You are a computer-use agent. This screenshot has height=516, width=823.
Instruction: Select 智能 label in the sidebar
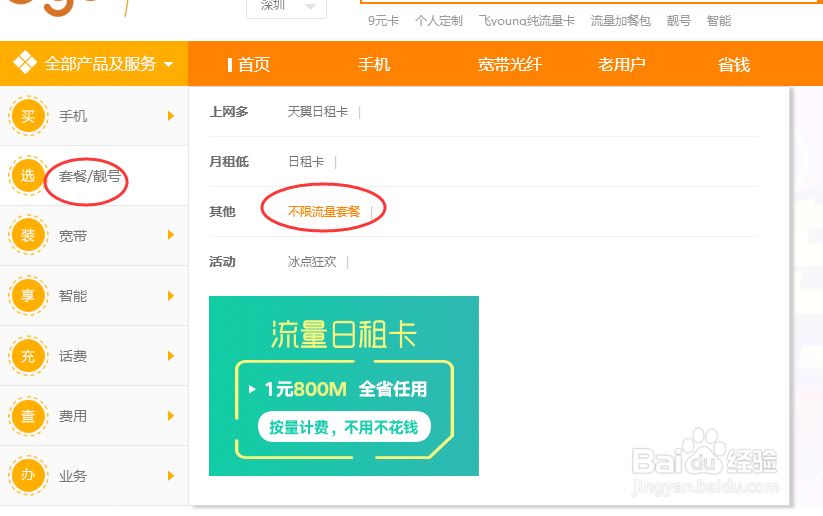pyautogui.click(x=73, y=296)
